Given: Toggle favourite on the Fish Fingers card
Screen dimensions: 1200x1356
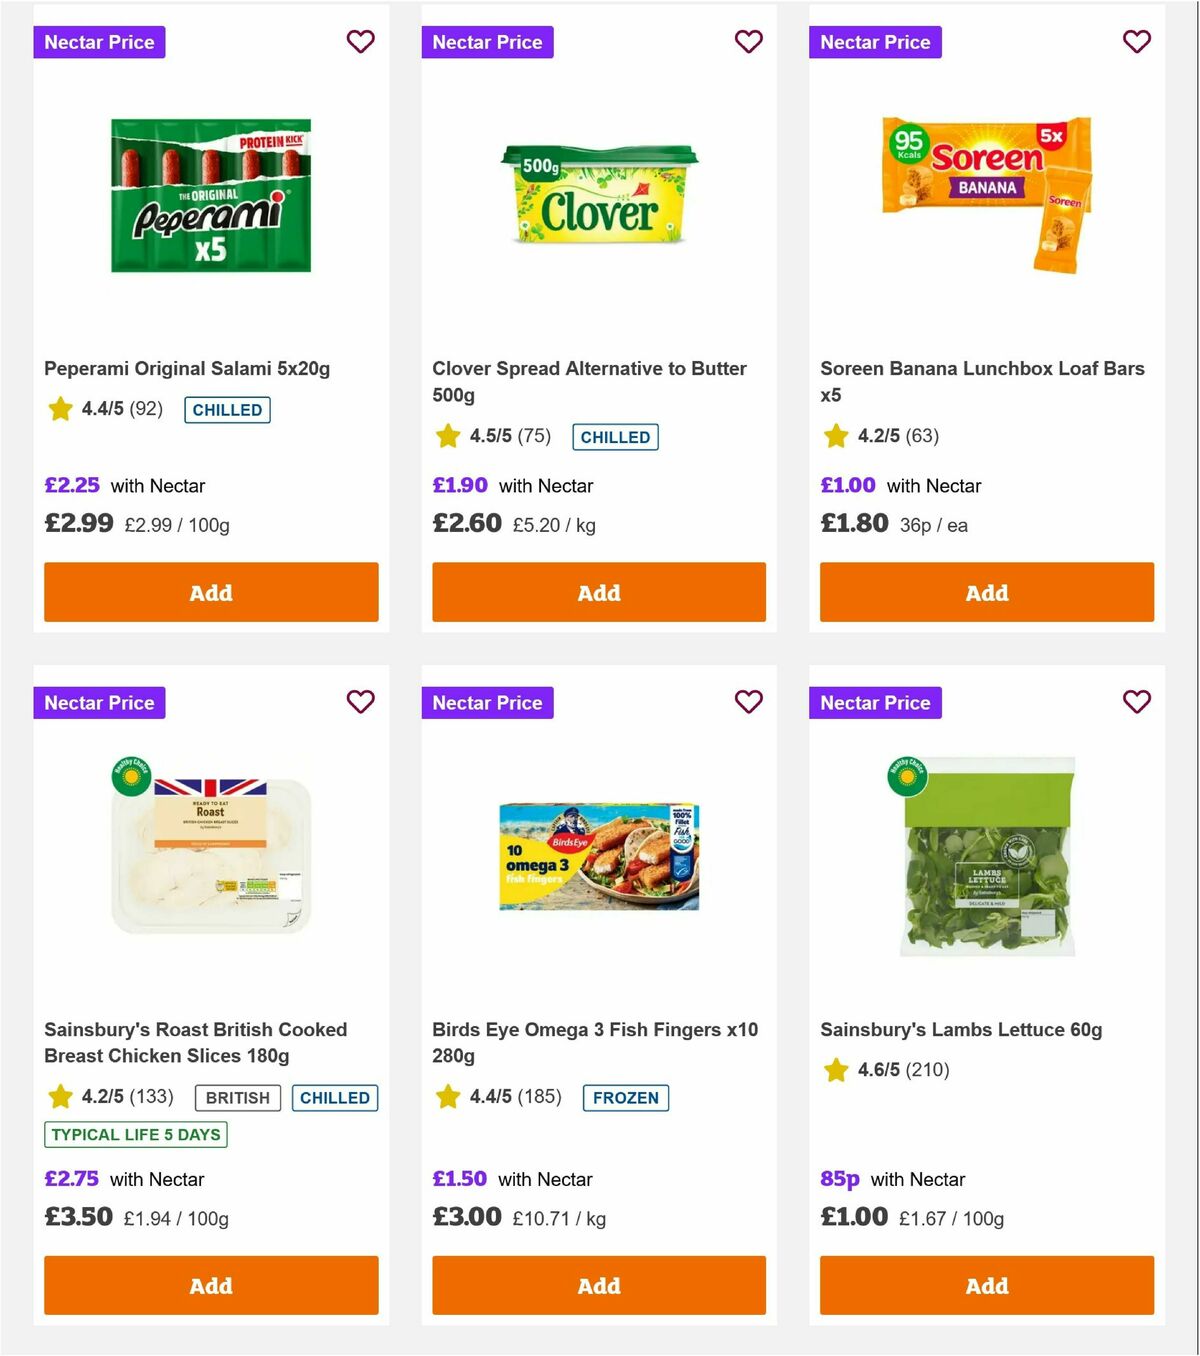Looking at the screenshot, I should (748, 703).
